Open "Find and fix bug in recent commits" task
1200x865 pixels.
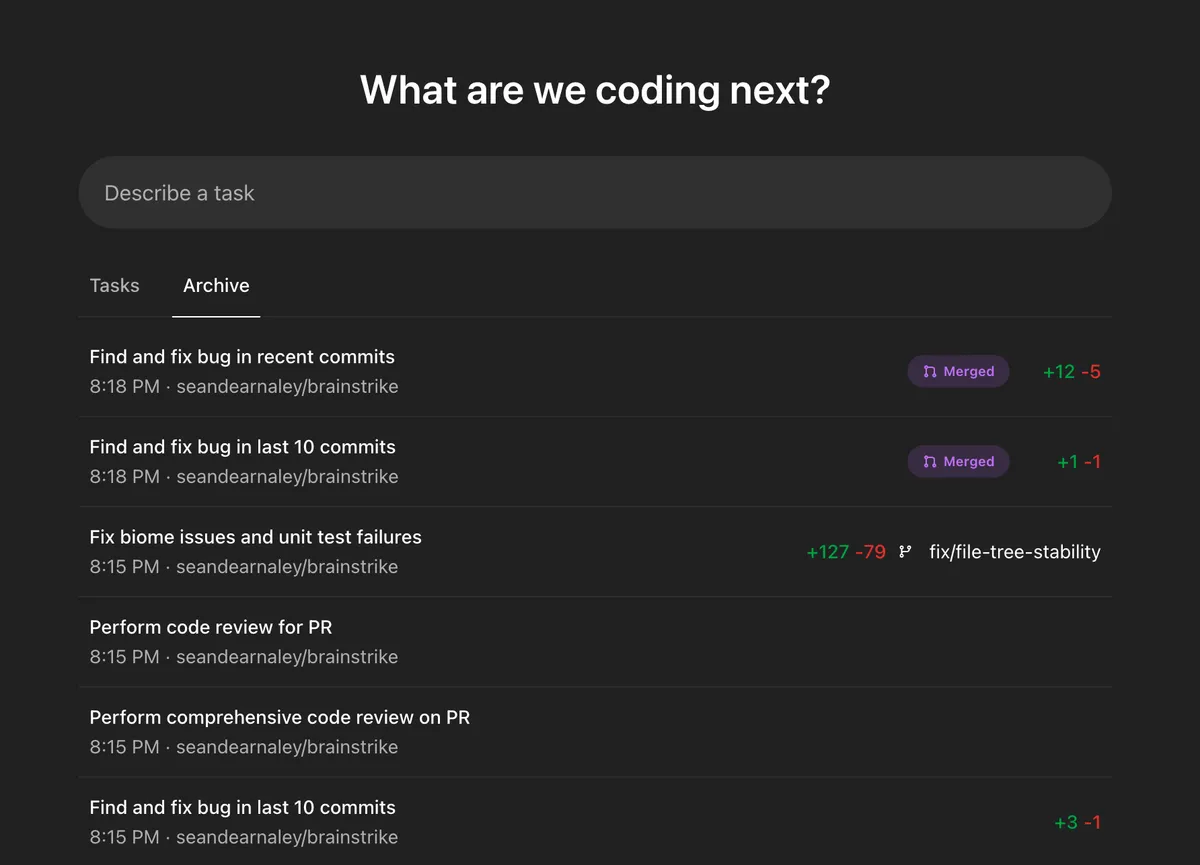242,357
